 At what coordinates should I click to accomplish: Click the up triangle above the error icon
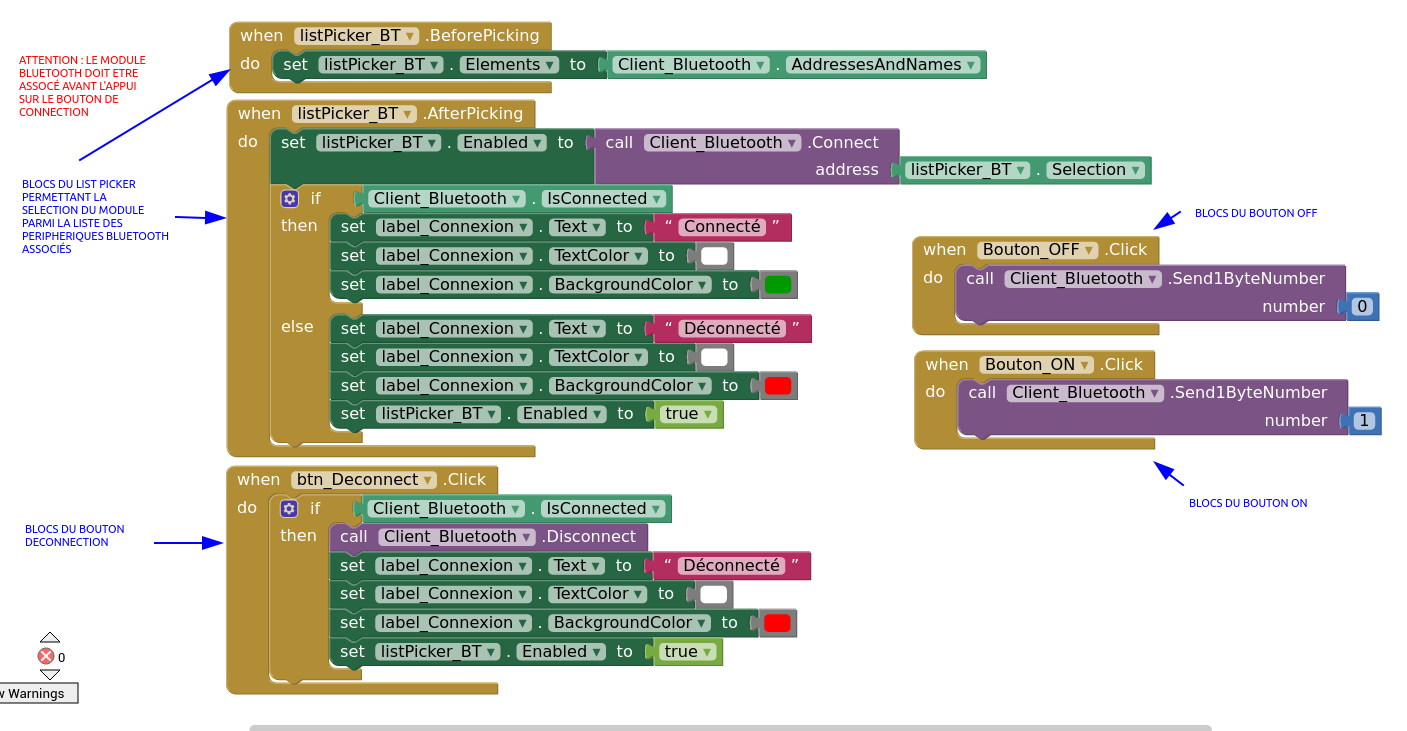[50, 637]
